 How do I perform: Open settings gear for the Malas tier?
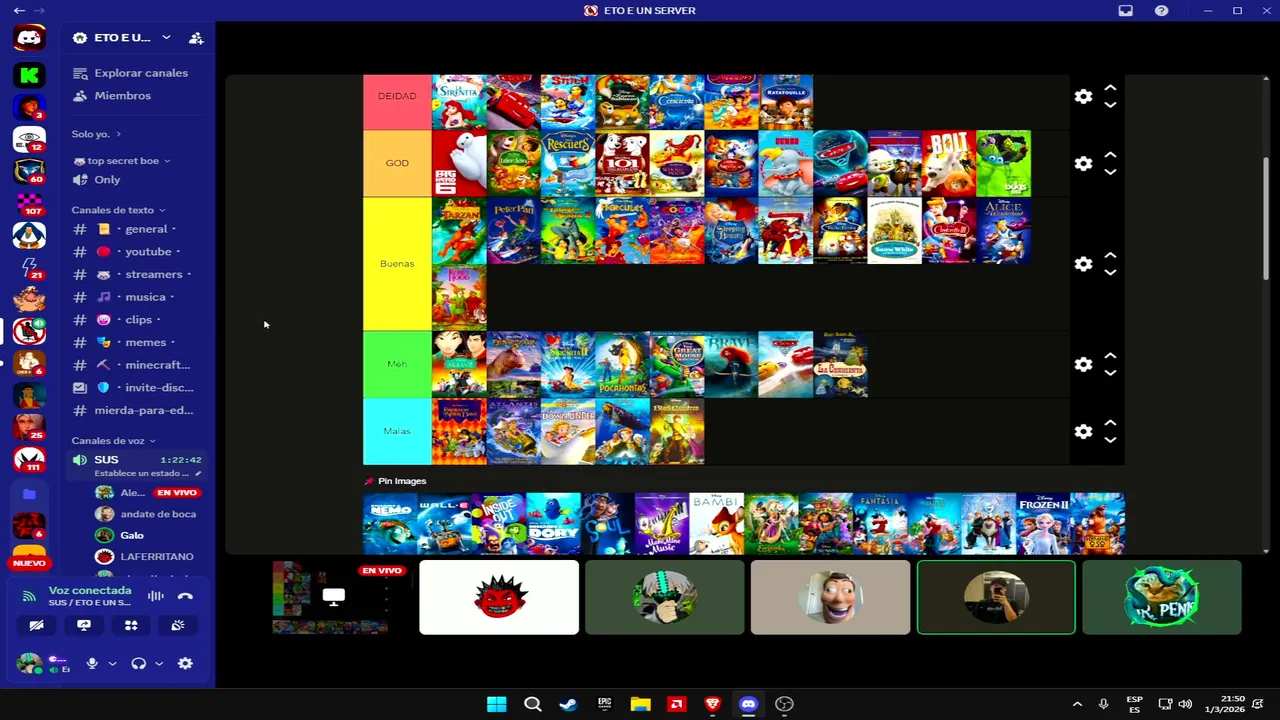tap(1083, 431)
